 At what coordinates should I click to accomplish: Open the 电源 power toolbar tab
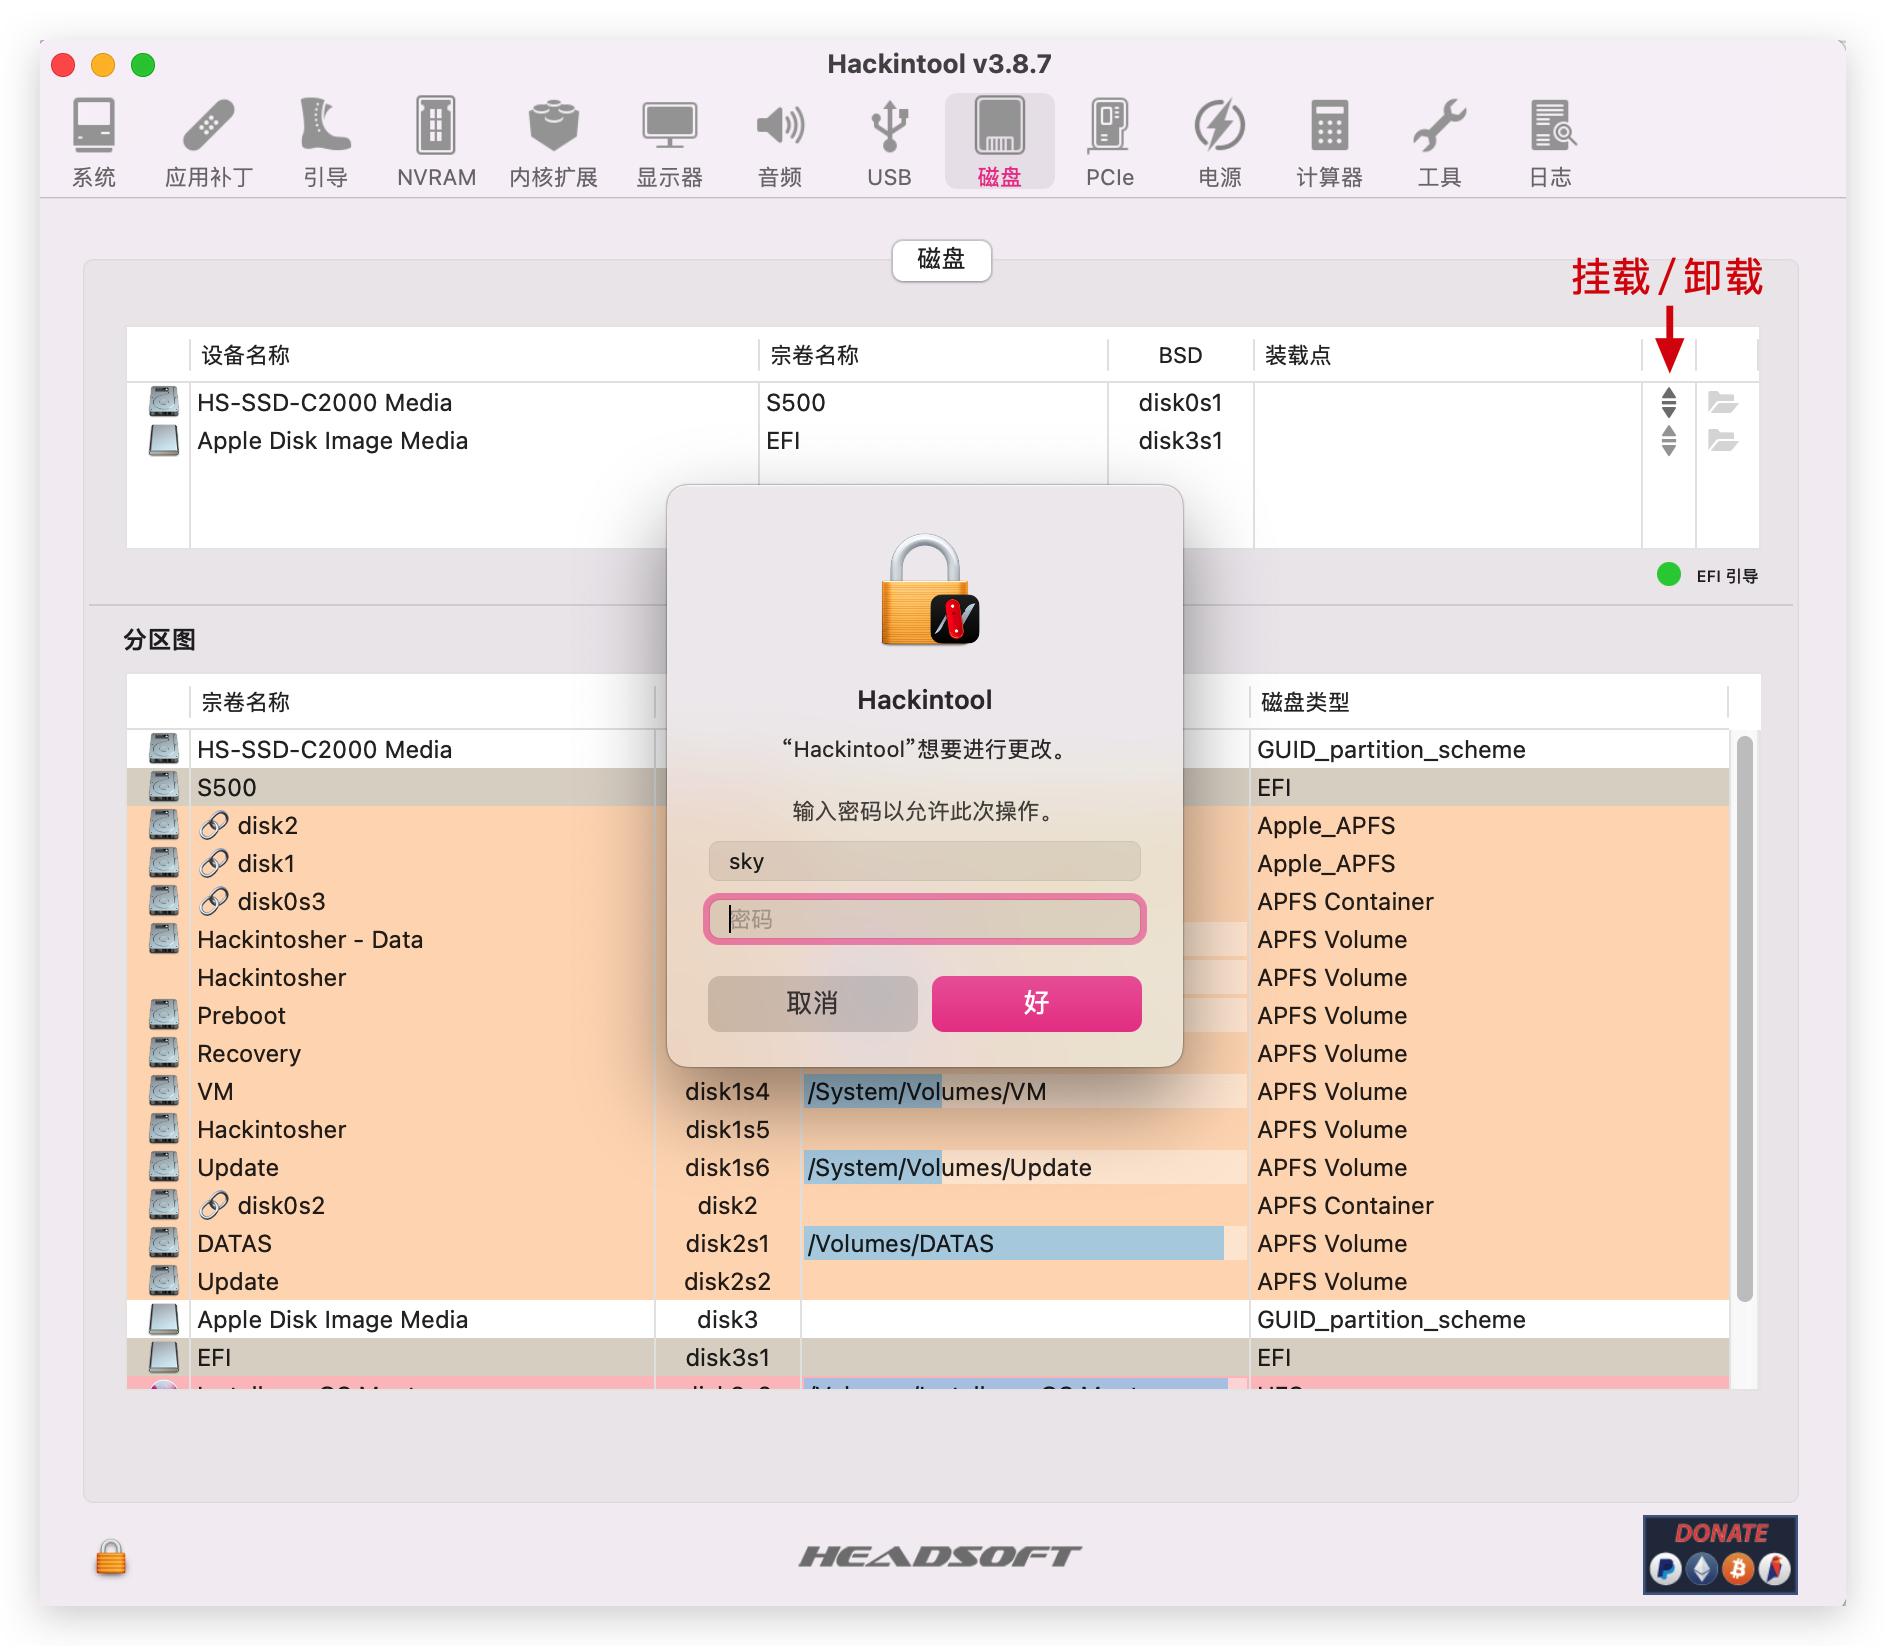1220,142
